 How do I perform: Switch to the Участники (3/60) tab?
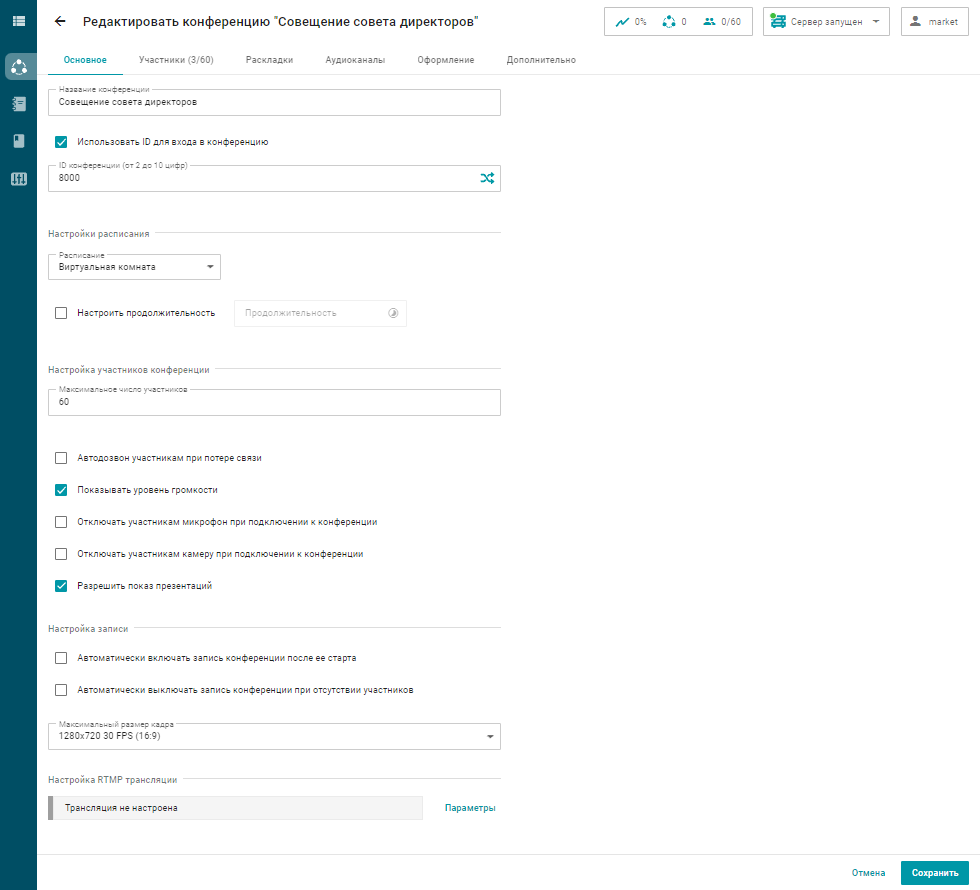click(176, 60)
